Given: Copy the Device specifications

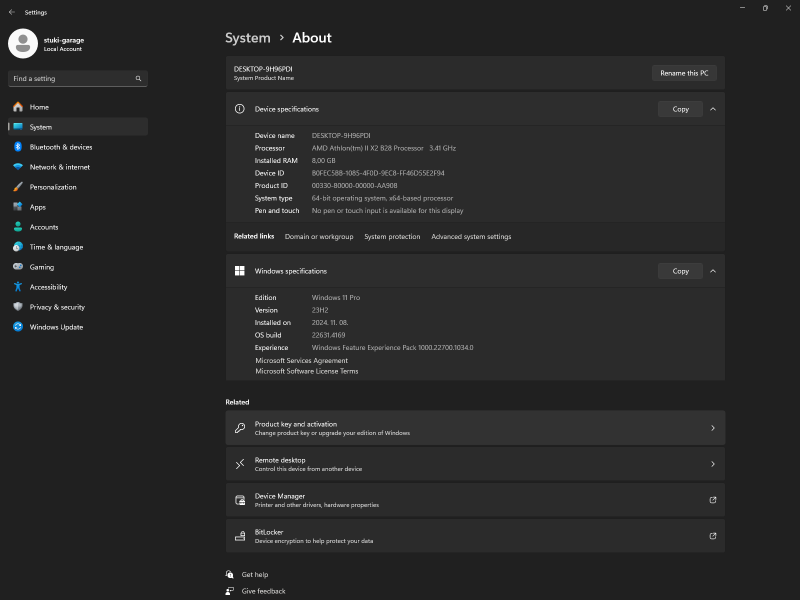Looking at the screenshot, I should [680, 109].
